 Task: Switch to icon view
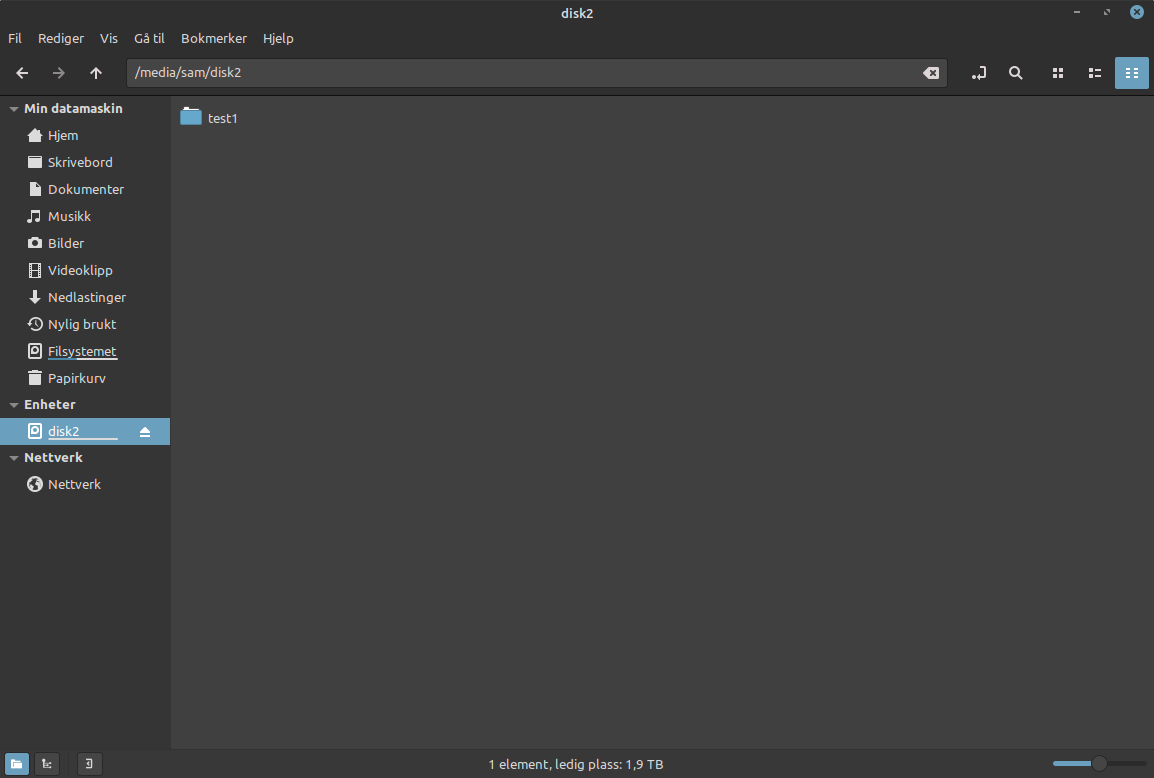[x=1058, y=73]
